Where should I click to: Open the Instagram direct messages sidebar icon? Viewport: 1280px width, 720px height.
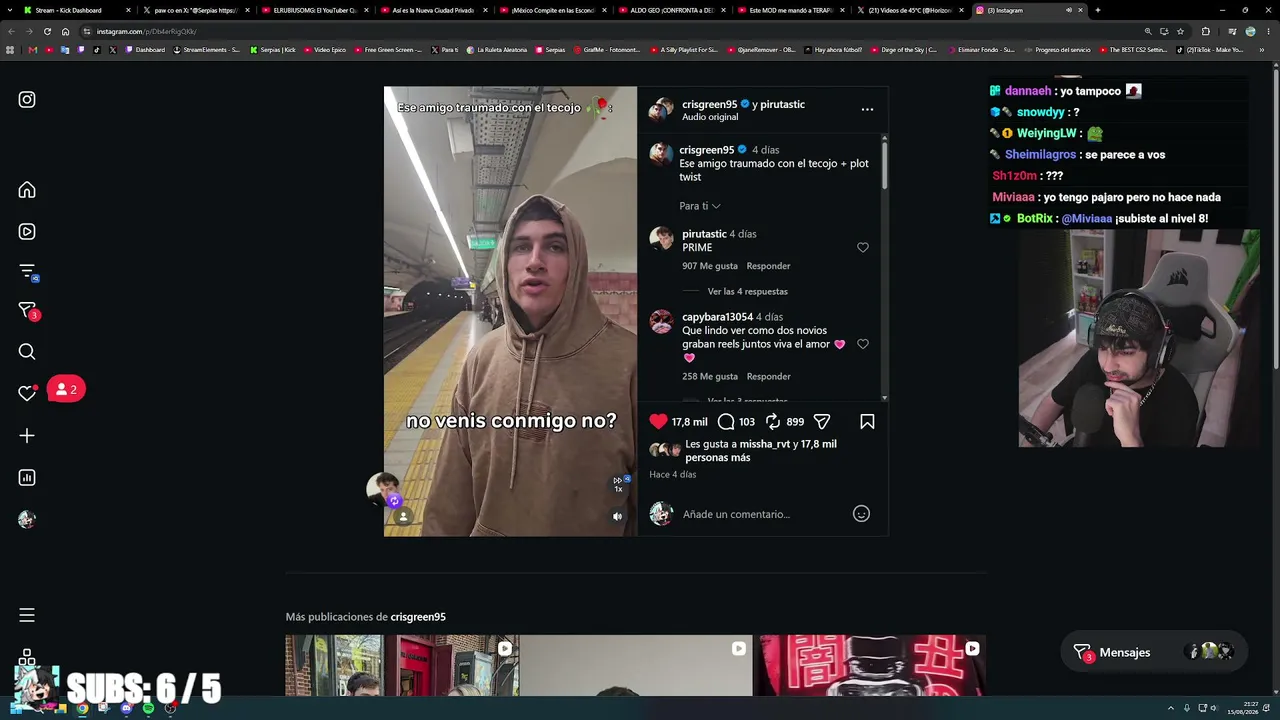point(27,311)
